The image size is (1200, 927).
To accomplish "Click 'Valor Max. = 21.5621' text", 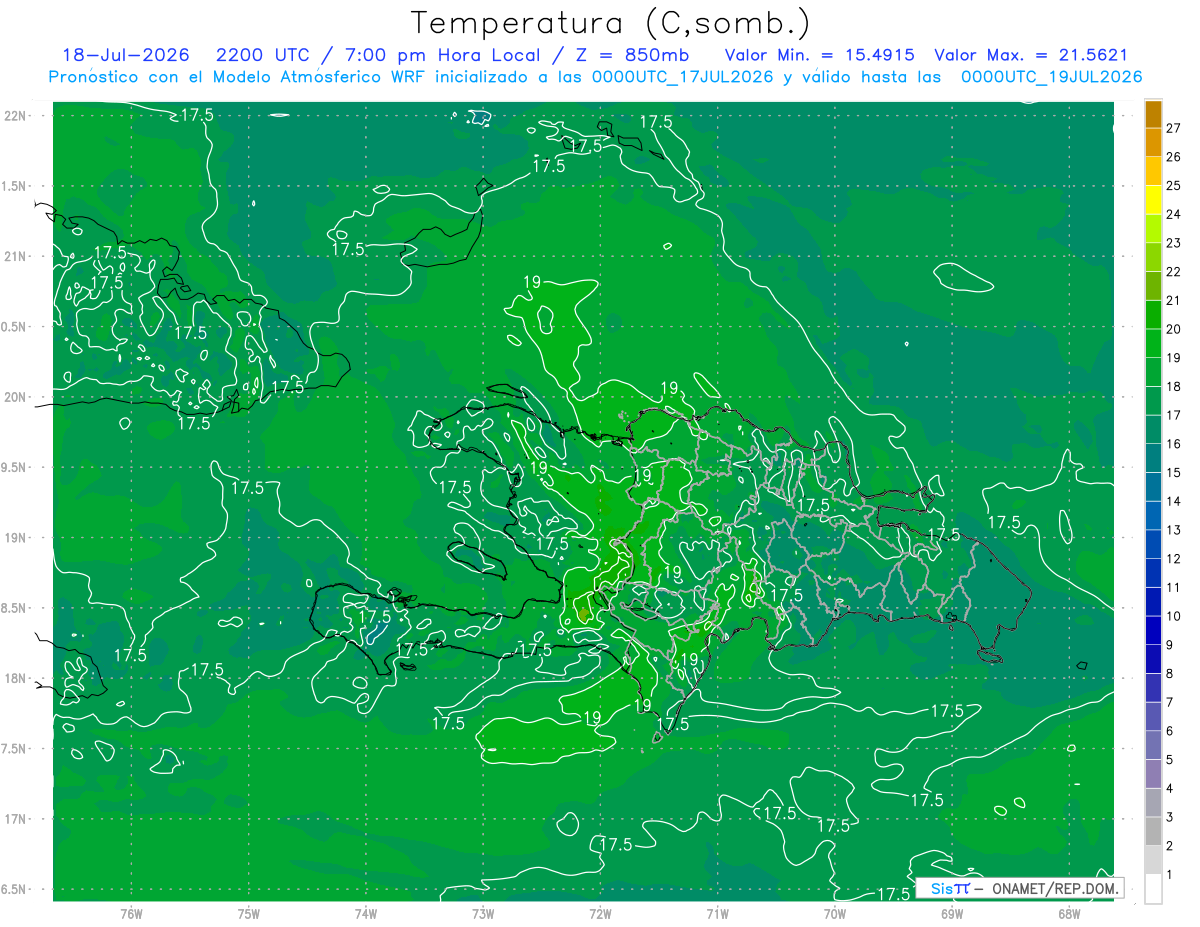I will click(x=1030, y=55).
